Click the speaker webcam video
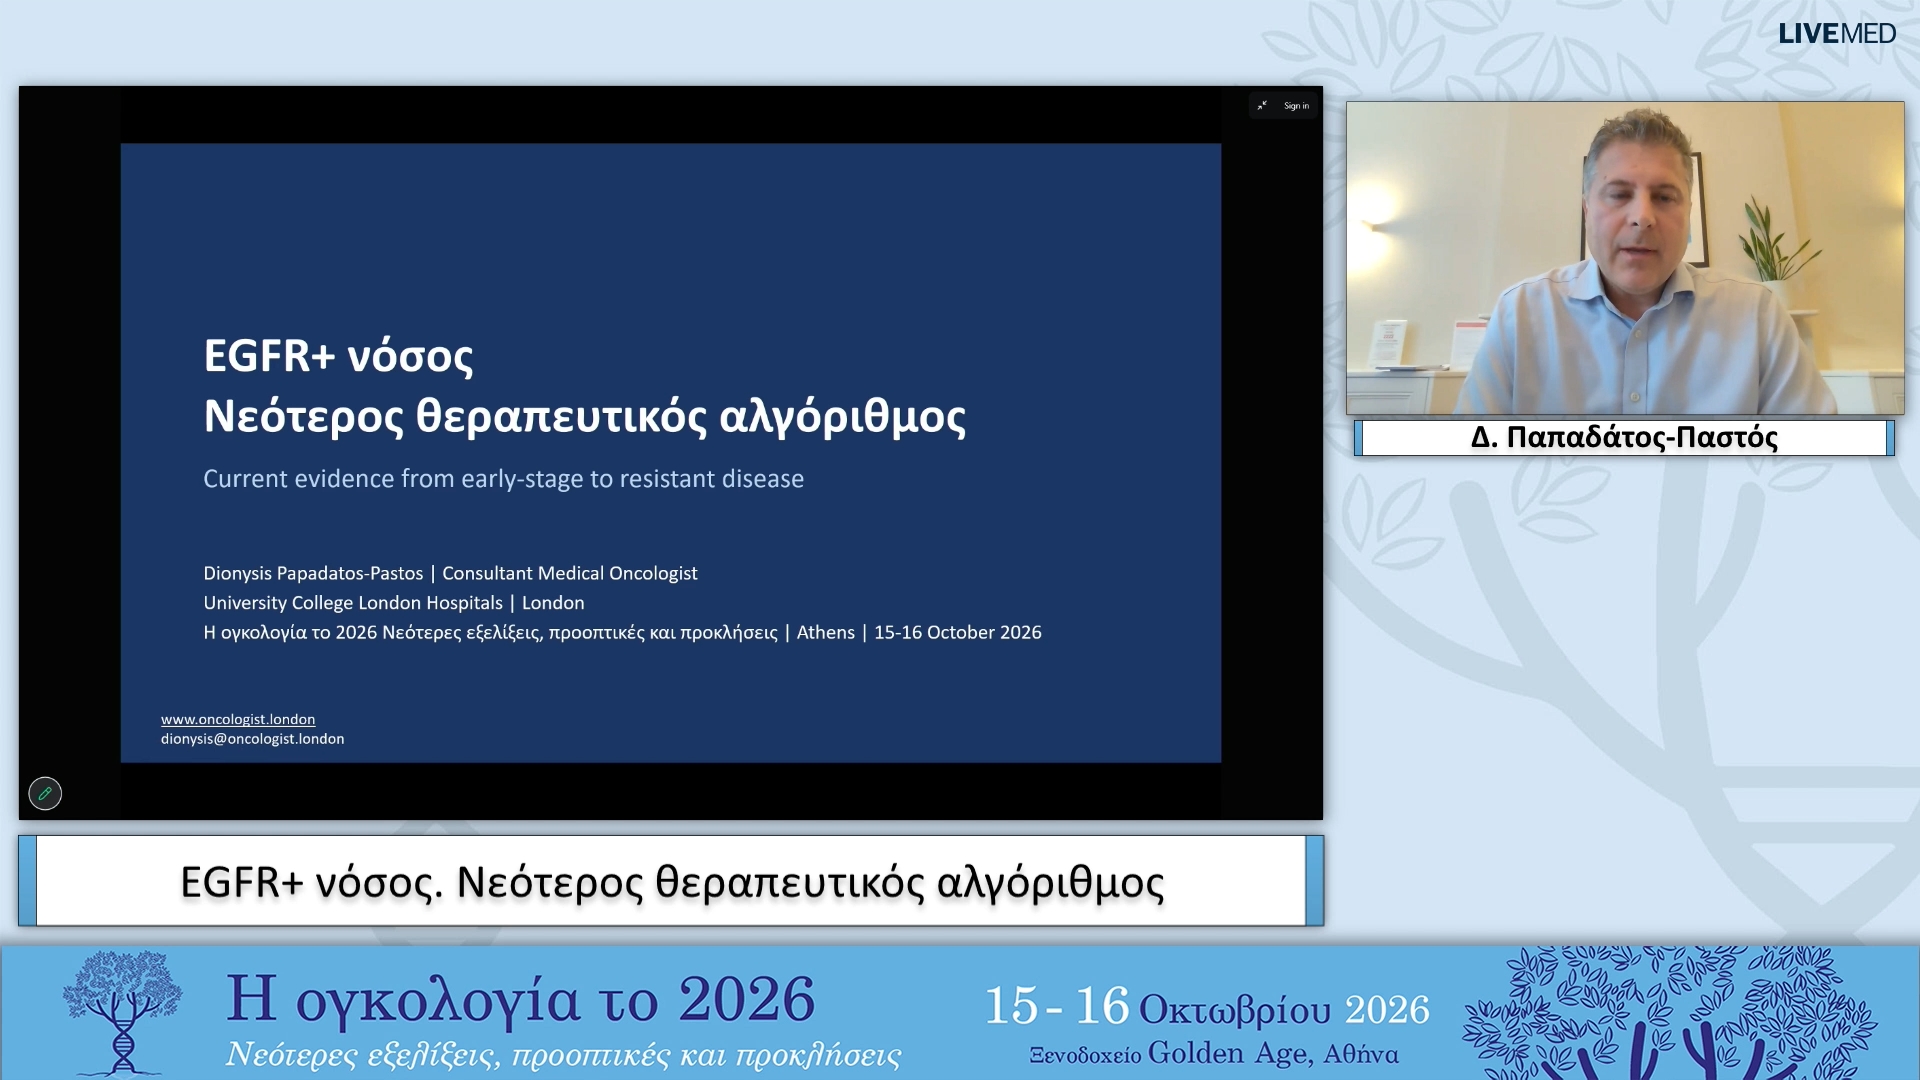1920x1080 pixels. pos(1624,258)
